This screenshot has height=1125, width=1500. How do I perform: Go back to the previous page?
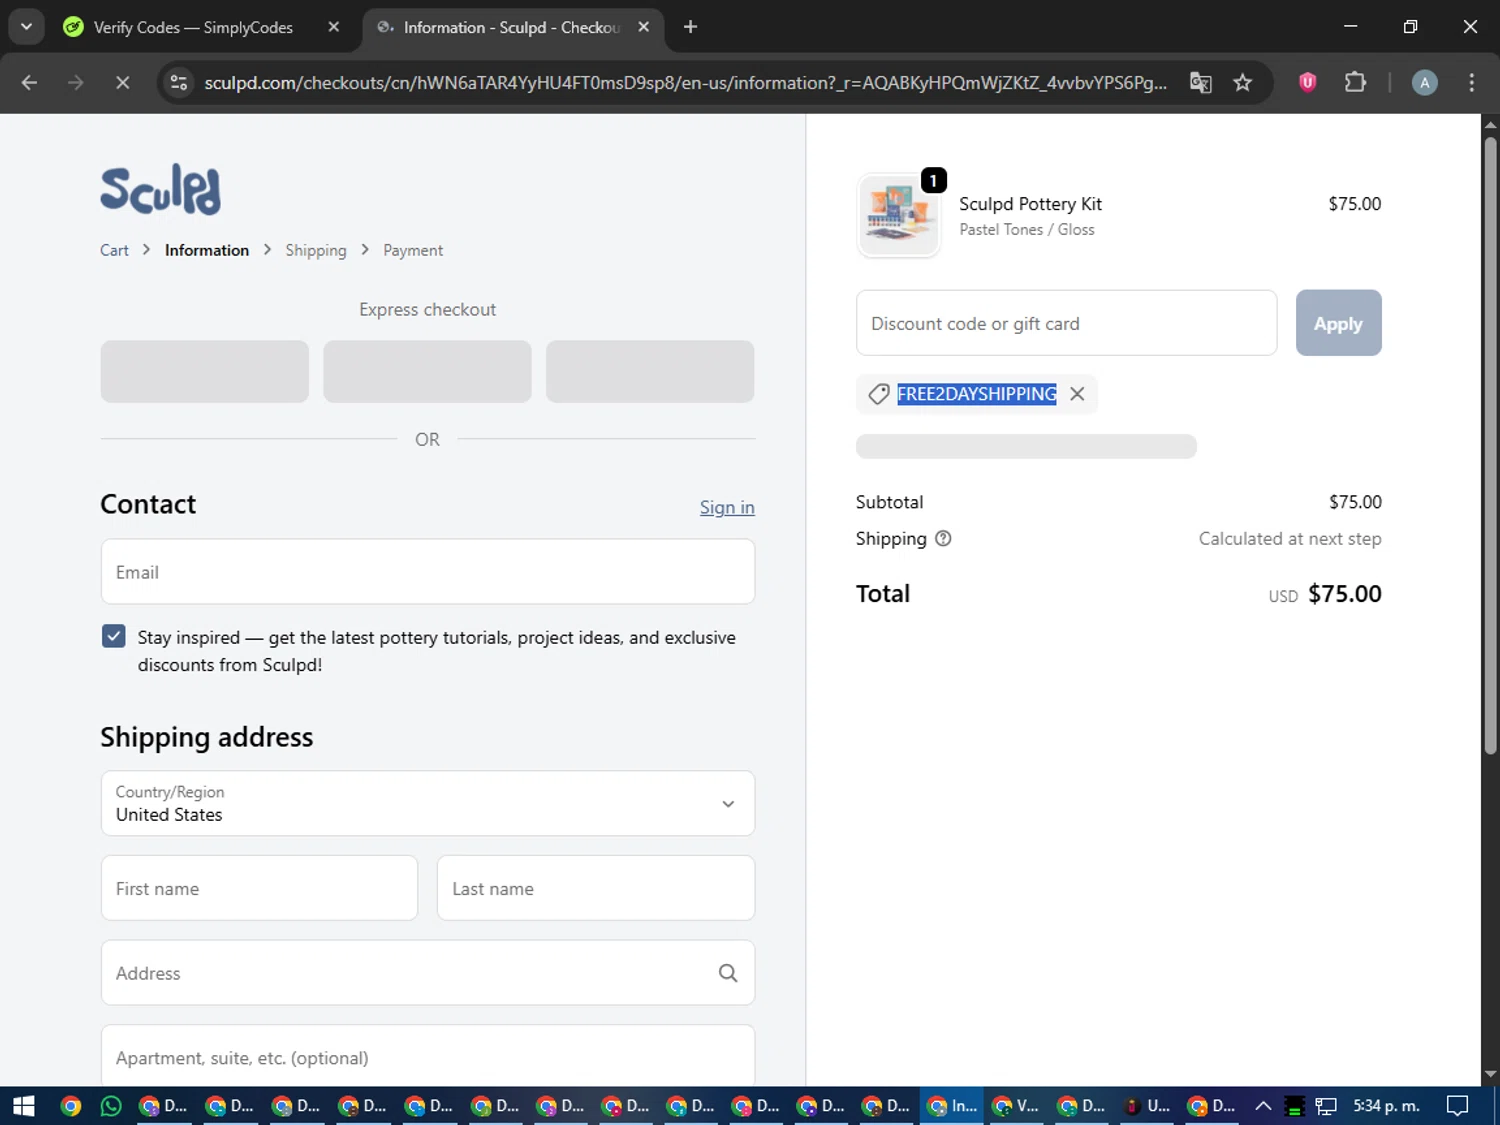tap(29, 83)
